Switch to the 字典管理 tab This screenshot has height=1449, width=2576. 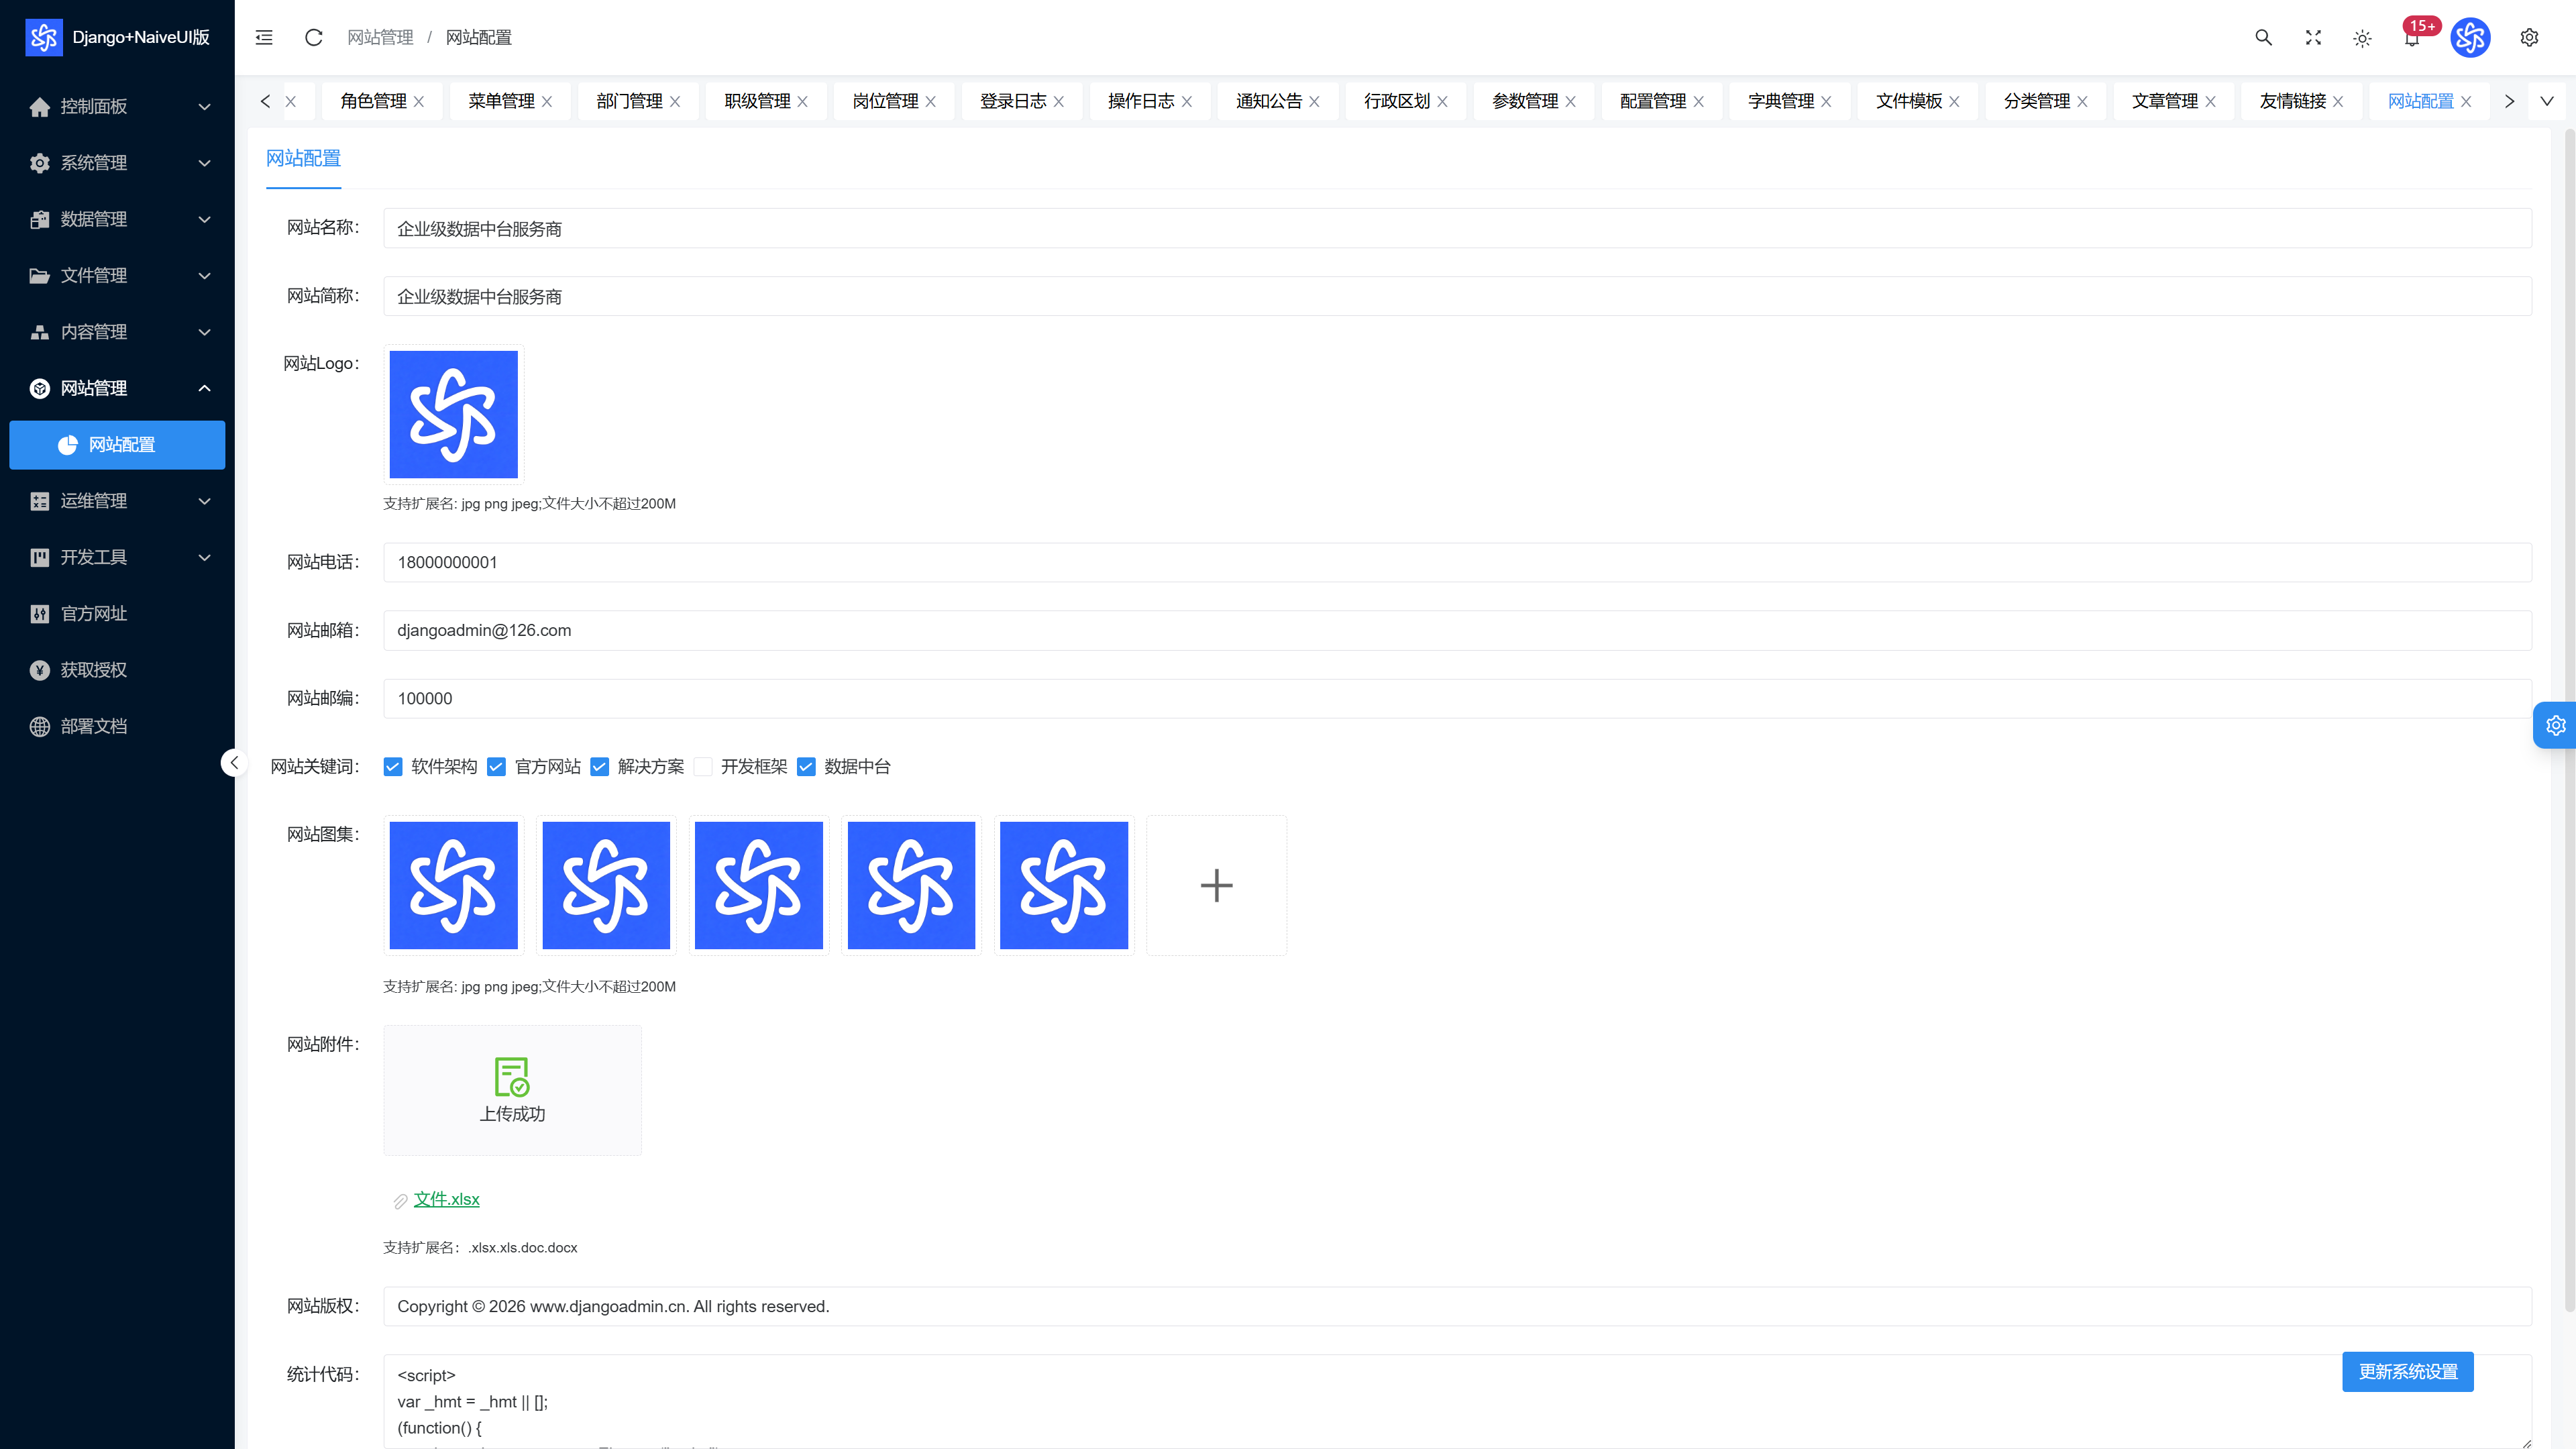click(x=1780, y=101)
